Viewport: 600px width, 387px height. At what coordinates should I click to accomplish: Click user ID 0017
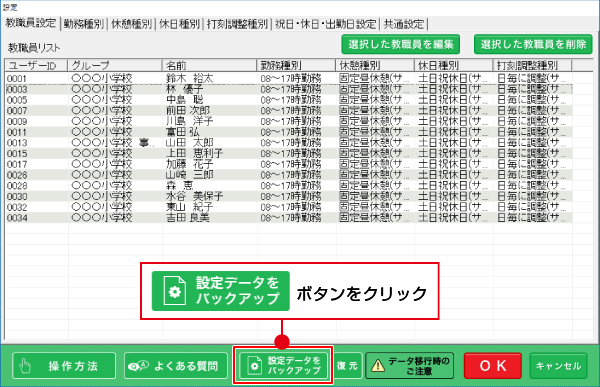coord(17,165)
